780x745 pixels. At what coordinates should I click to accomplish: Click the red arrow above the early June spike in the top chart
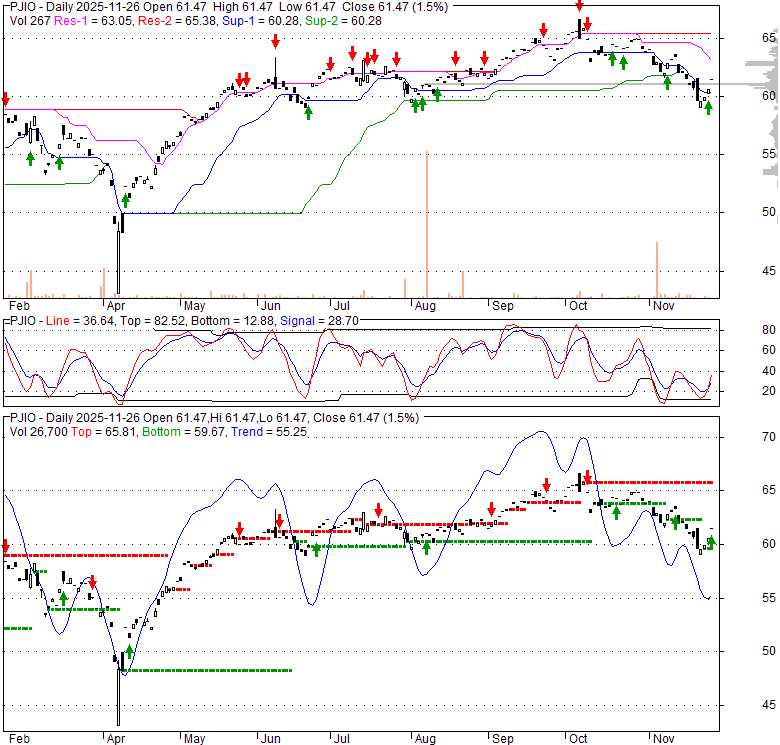275,42
